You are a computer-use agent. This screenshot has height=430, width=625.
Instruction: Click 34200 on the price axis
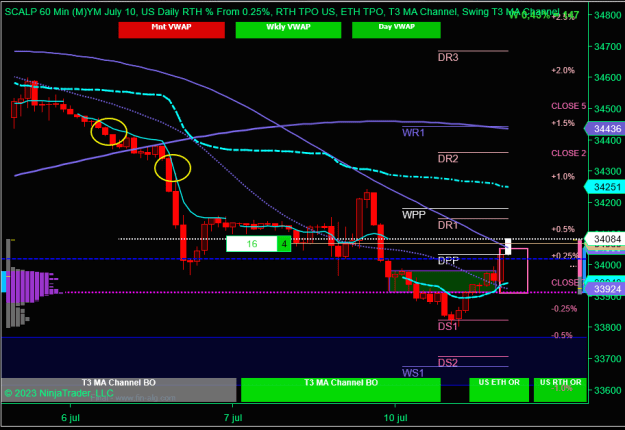(x=608, y=202)
